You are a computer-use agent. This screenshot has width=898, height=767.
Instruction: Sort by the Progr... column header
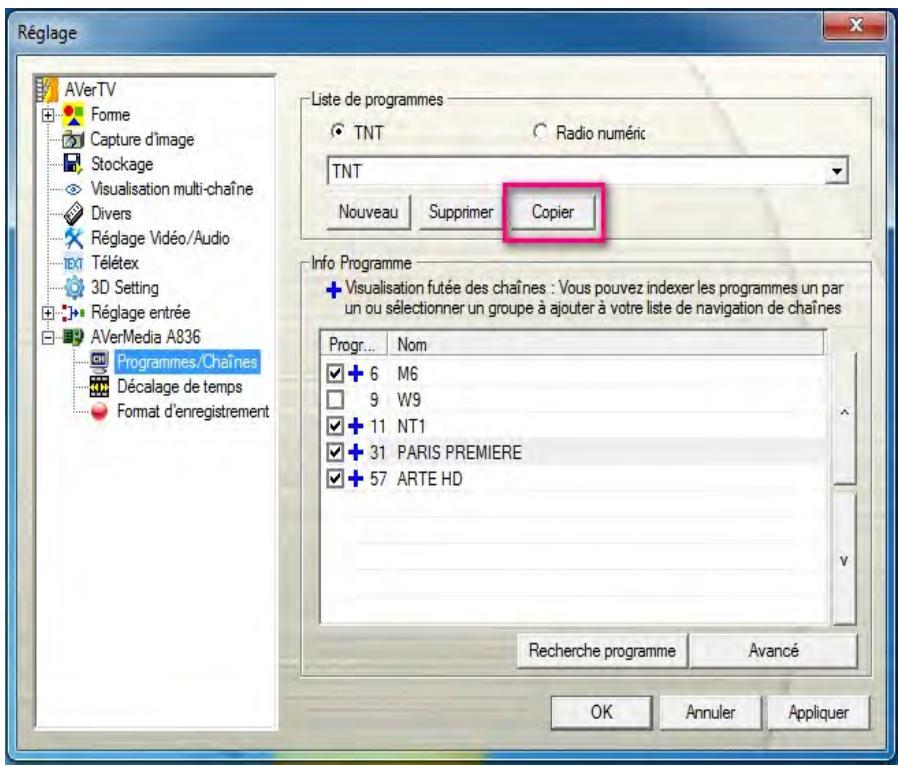point(353,345)
